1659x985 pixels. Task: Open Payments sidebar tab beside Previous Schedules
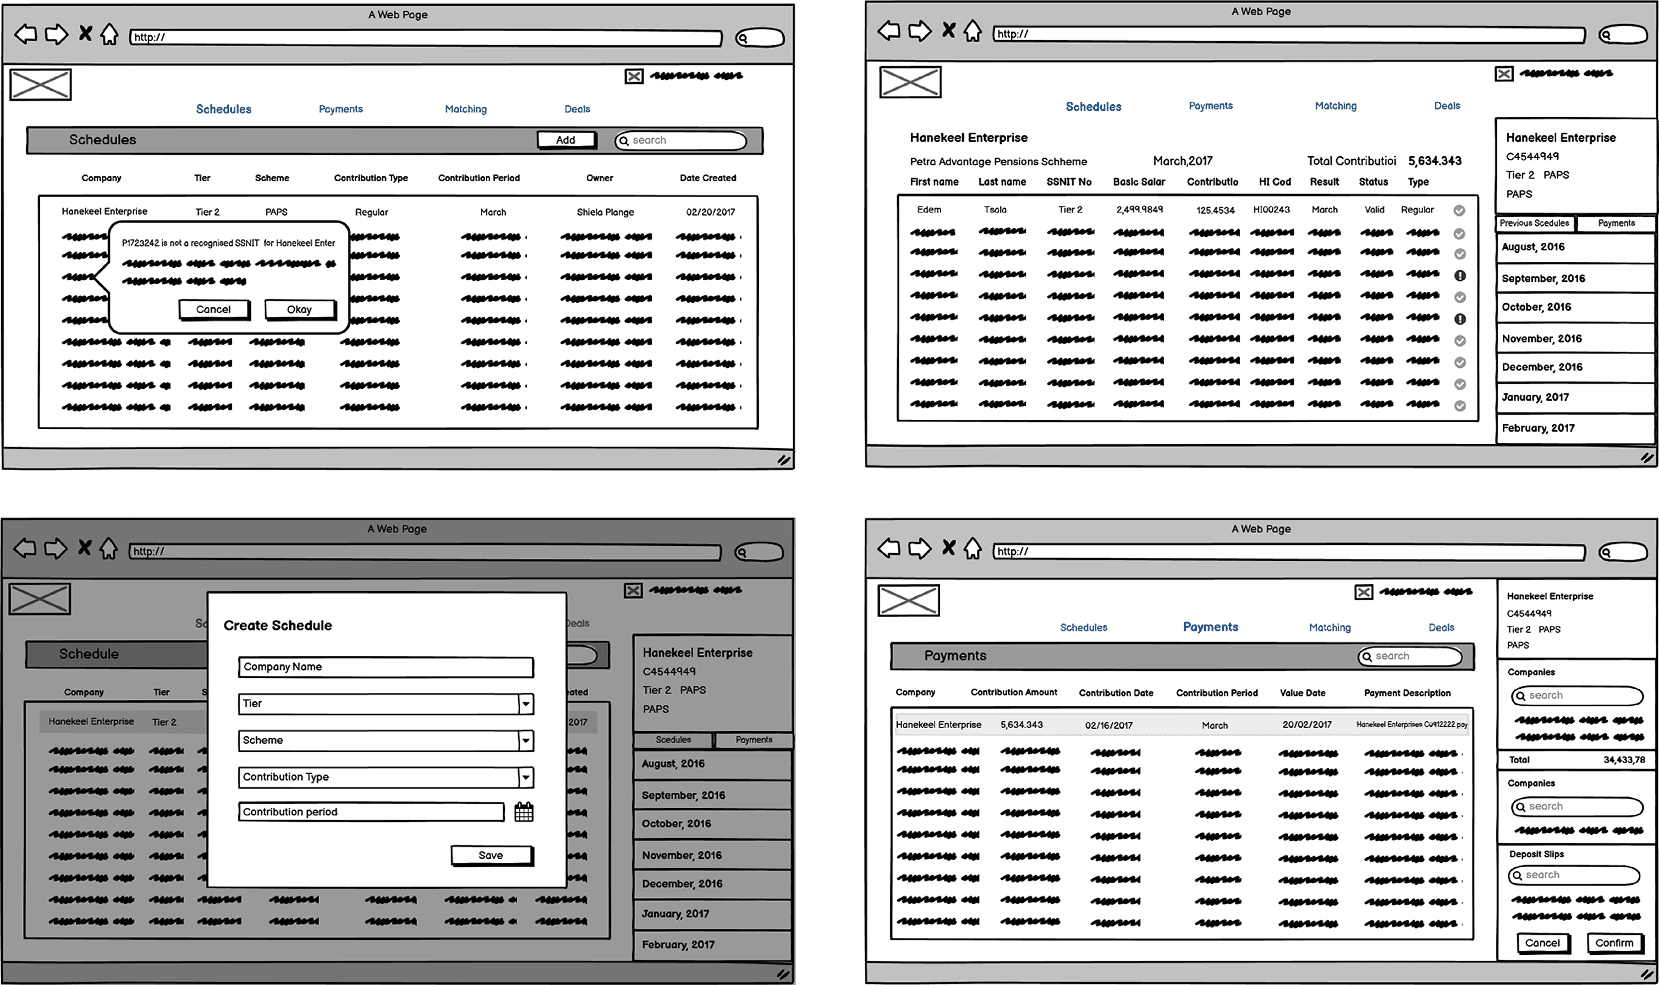coord(1616,223)
